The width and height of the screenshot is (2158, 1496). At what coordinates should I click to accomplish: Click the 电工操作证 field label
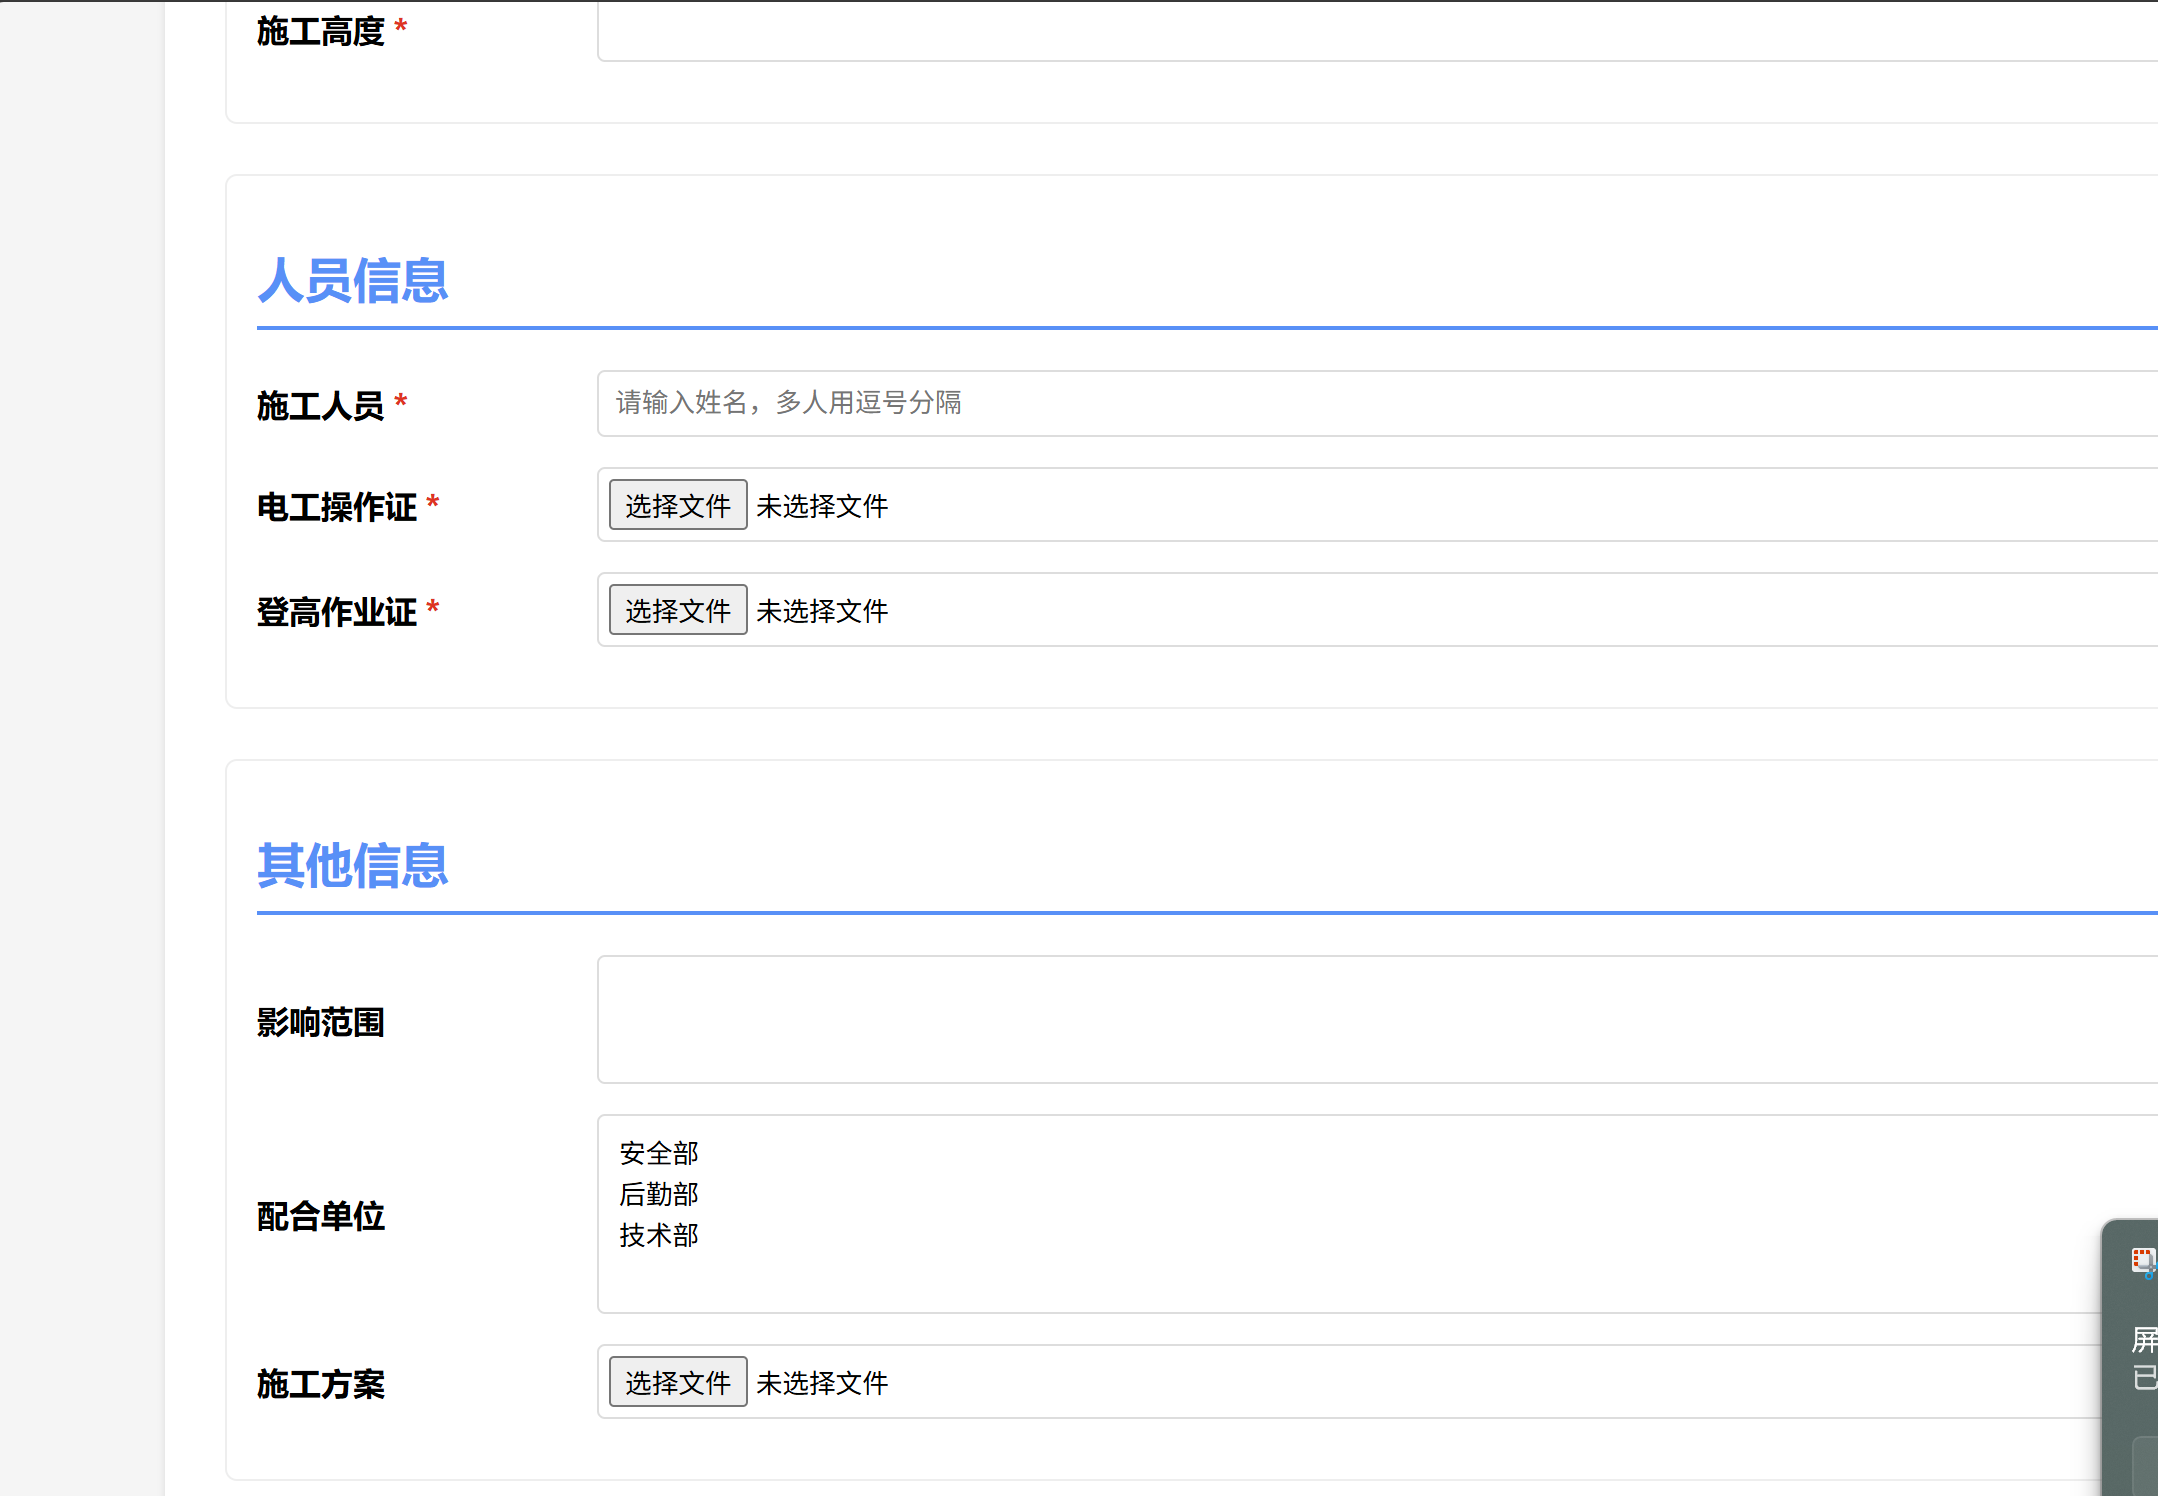point(336,507)
